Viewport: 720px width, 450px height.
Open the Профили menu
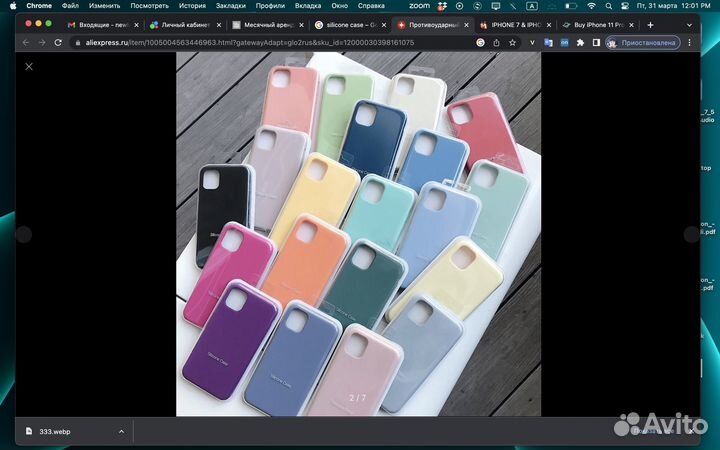coord(270,6)
